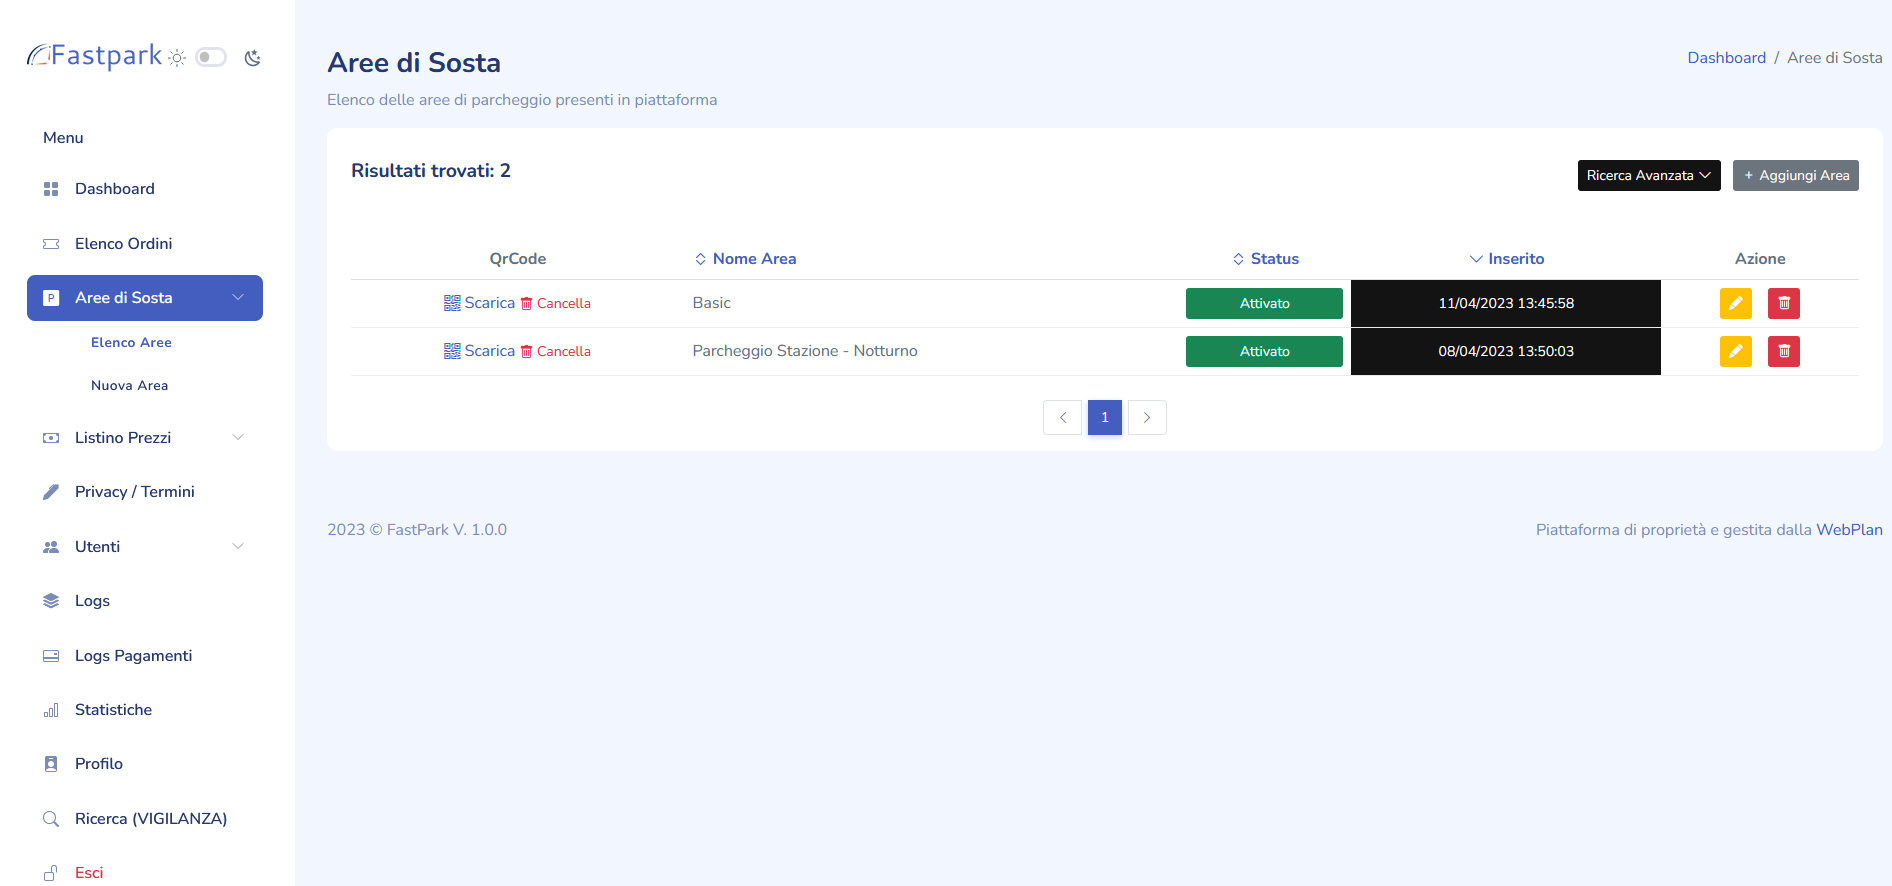This screenshot has width=1892, height=886.
Task: Delete Parcheggio Stazione - Notturno area
Action: point(1784,351)
